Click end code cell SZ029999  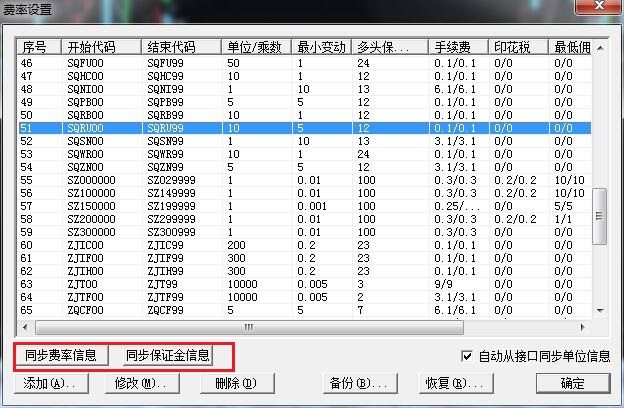tap(172, 180)
